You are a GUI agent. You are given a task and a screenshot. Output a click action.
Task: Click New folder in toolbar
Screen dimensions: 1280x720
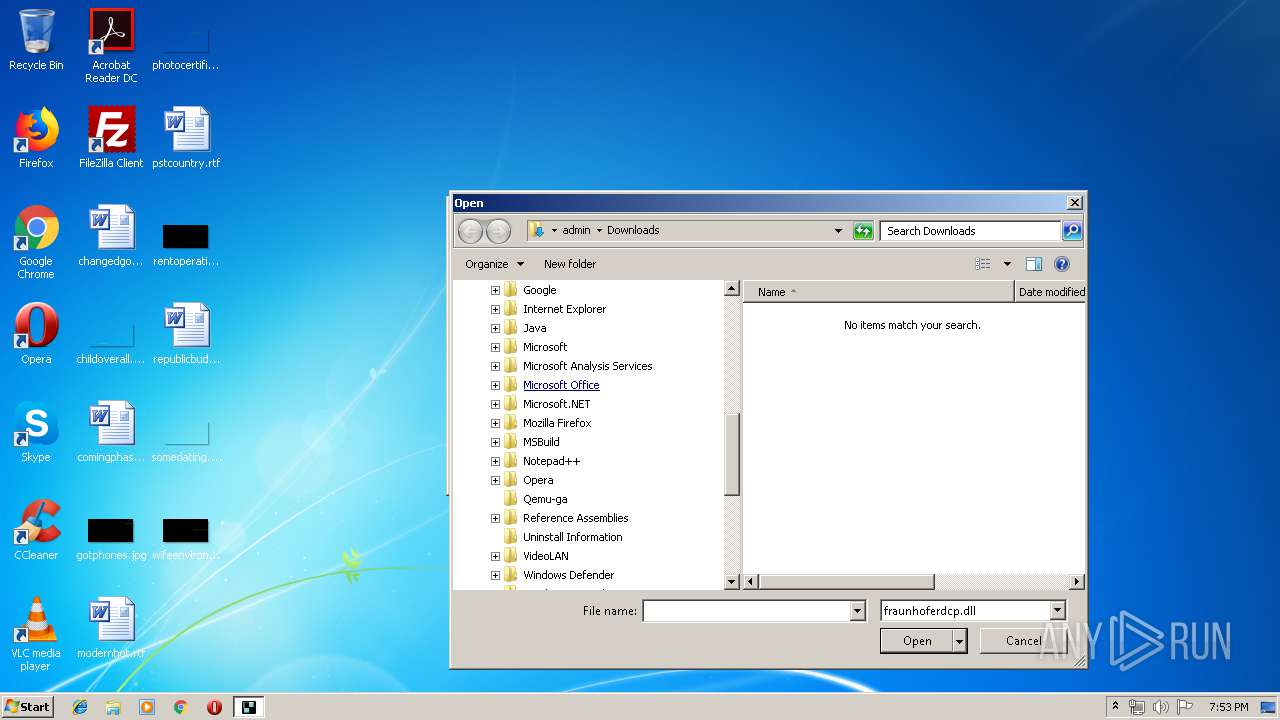[570, 264]
